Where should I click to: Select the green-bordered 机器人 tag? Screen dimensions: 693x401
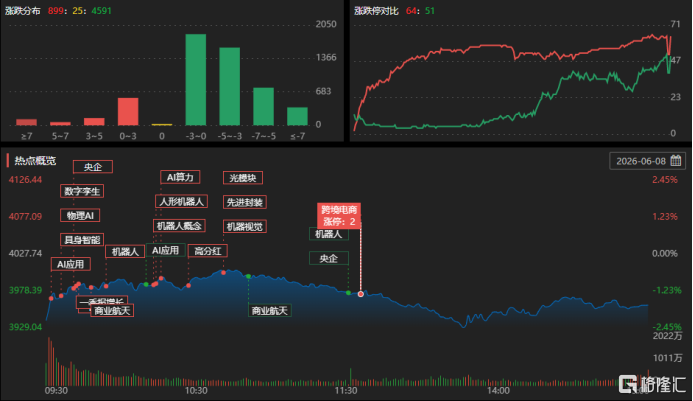click(x=329, y=234)
